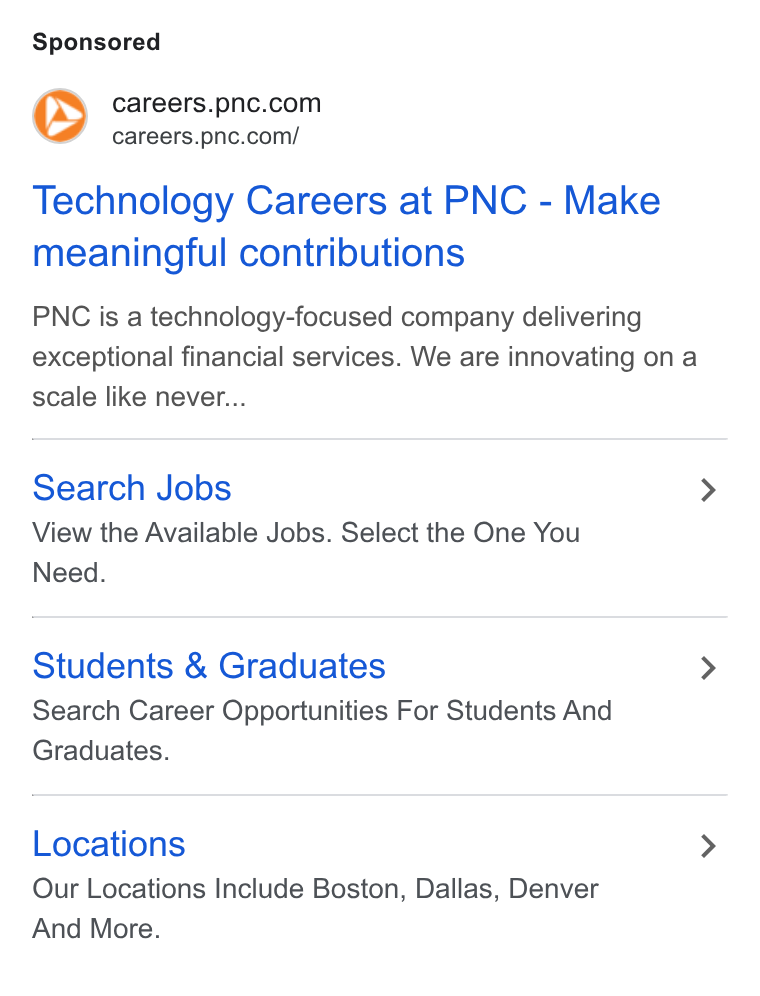Open the Locations chevron arrow
Viewport: 760px width, 996px height.
[x=708, y=845]
